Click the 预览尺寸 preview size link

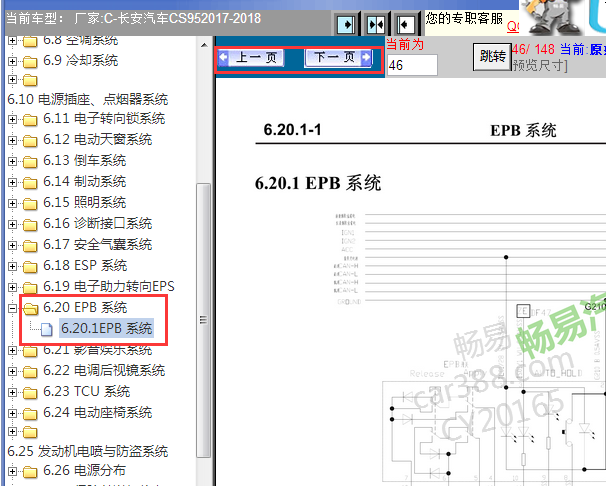click(540, 65)
